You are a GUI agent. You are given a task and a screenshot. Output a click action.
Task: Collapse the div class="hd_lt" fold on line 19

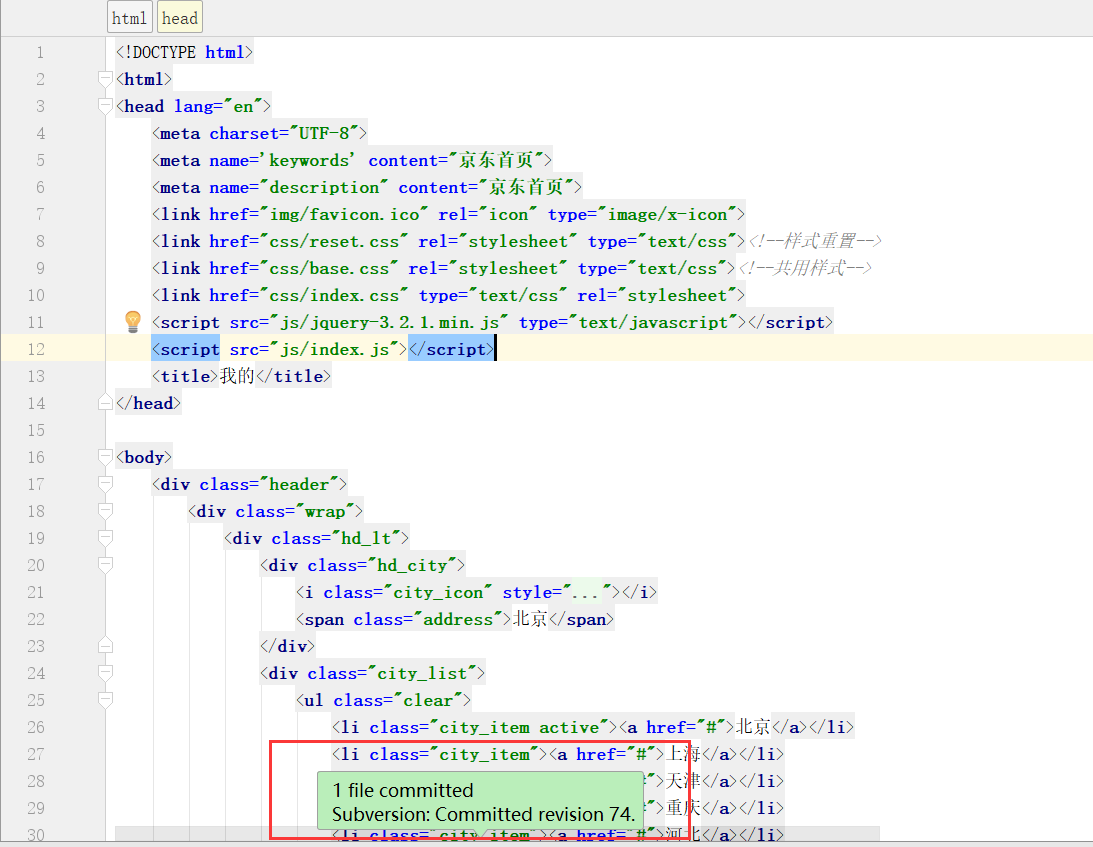pos(105,537)
